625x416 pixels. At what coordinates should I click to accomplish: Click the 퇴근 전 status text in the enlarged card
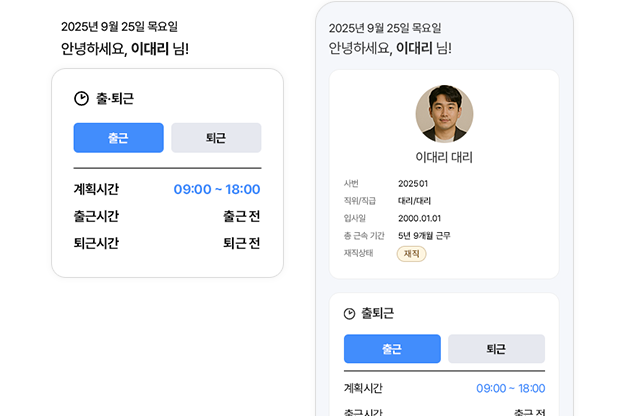[241, 243]
